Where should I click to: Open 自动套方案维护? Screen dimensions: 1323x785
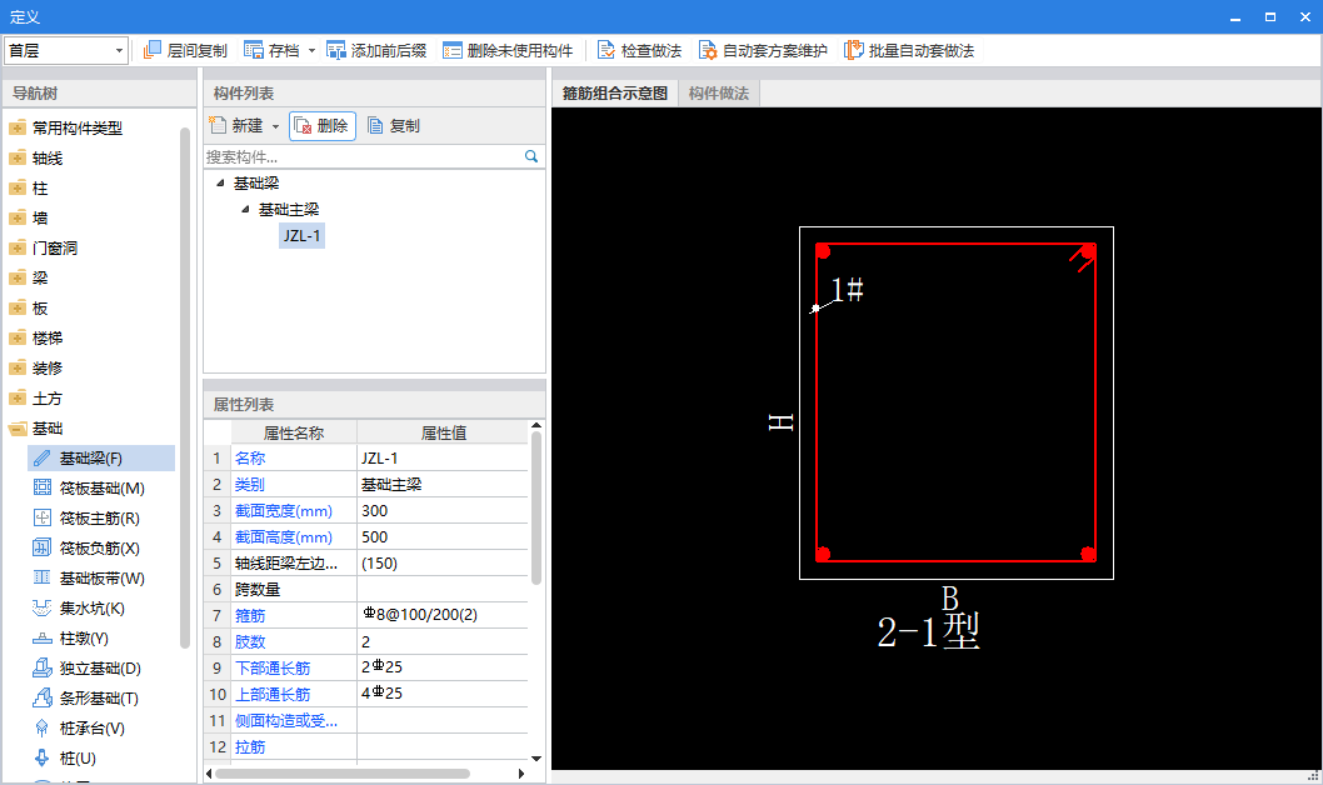[763, 50]
